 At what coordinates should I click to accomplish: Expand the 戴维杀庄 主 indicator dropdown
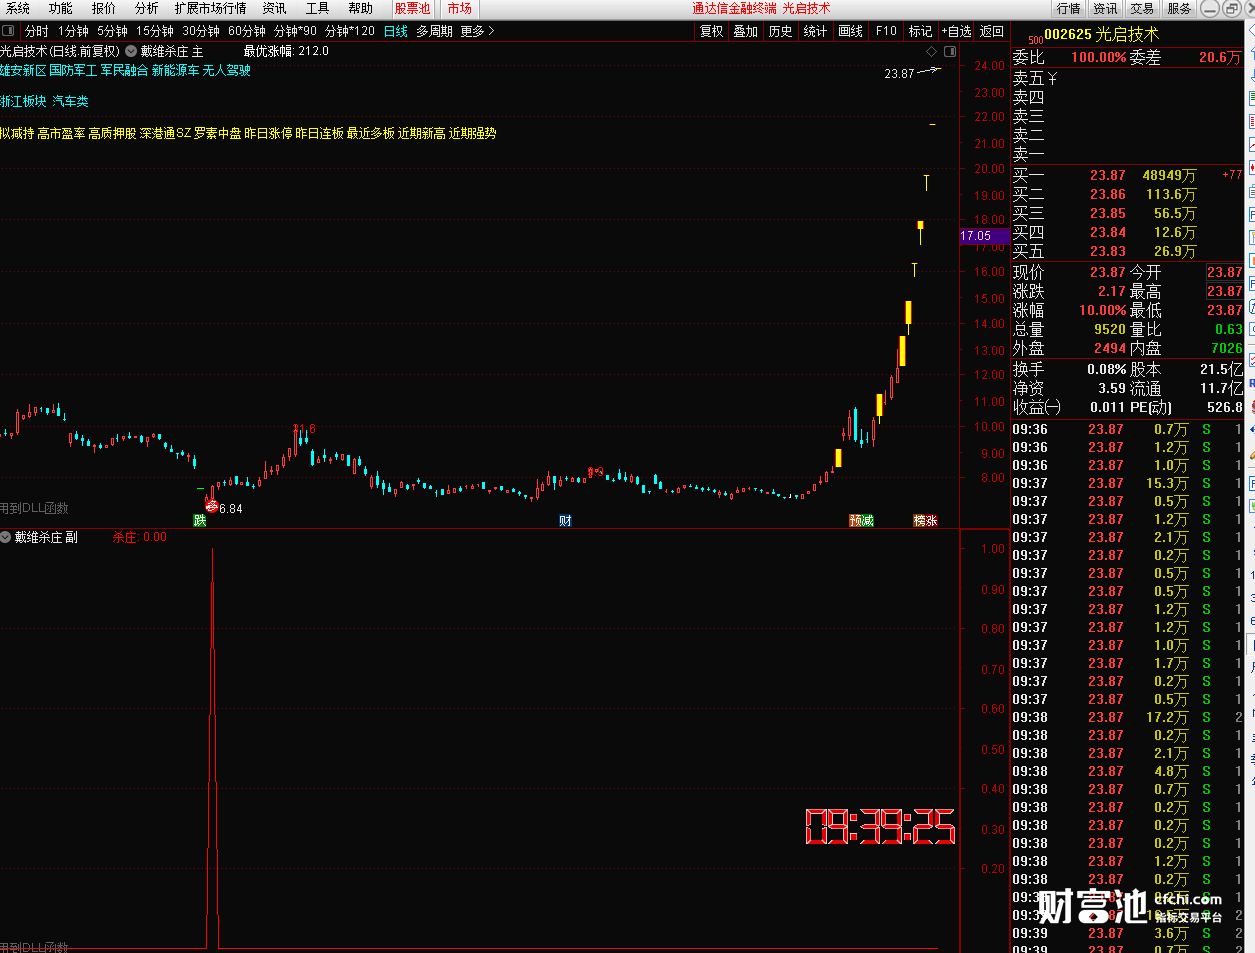pyautogui.click(x=131, y=51)
